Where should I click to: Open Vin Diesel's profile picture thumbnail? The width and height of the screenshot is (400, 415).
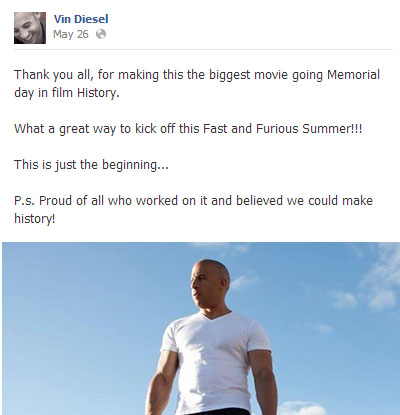tap(30, 28)
